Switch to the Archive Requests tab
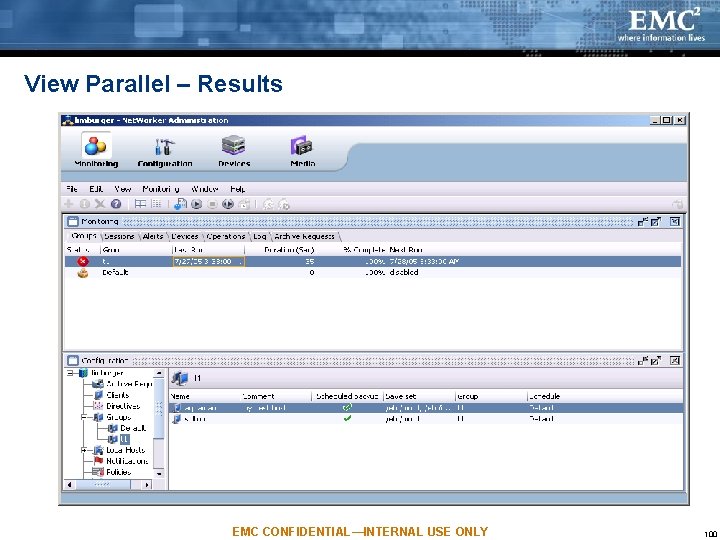This screenshot has height=540, width=720. pos(304,236)
